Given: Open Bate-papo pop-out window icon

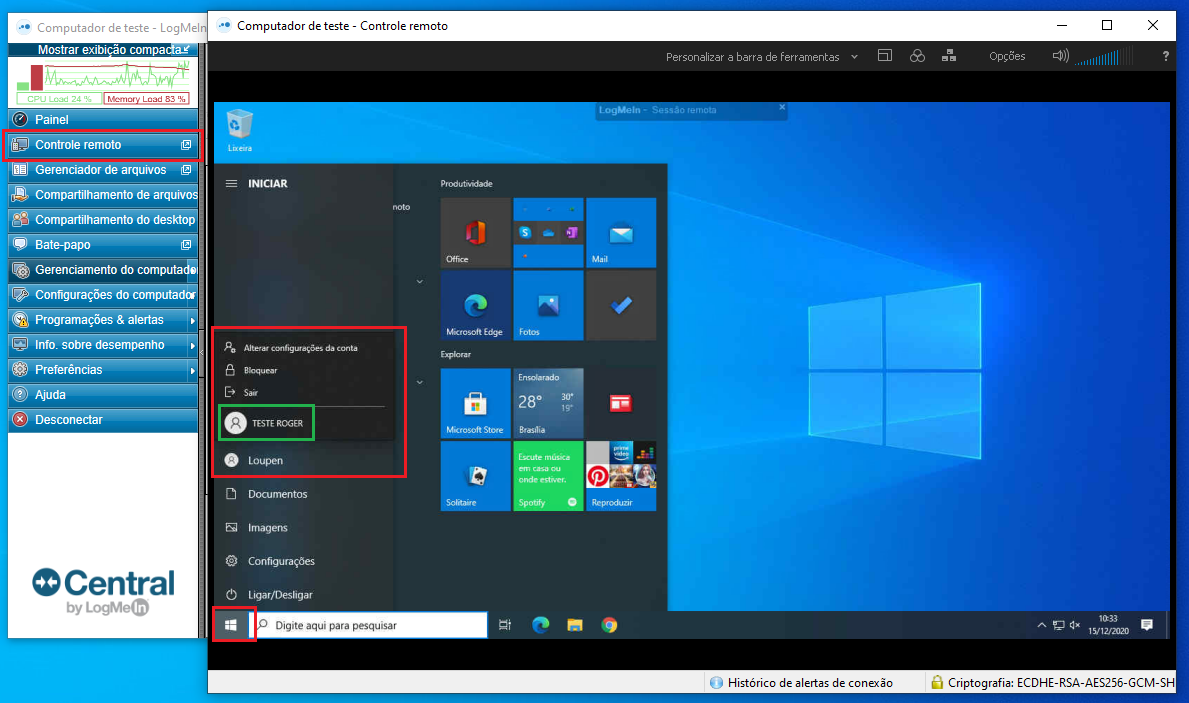Looking at the screenshot, I should coord(186,245).
